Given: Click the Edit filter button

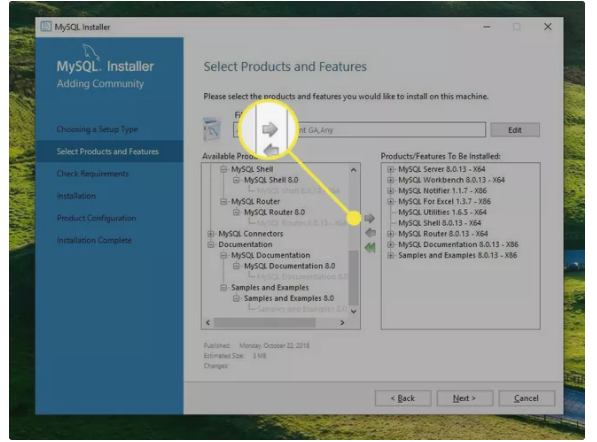Looking at the screenshot, I should 515,130.
